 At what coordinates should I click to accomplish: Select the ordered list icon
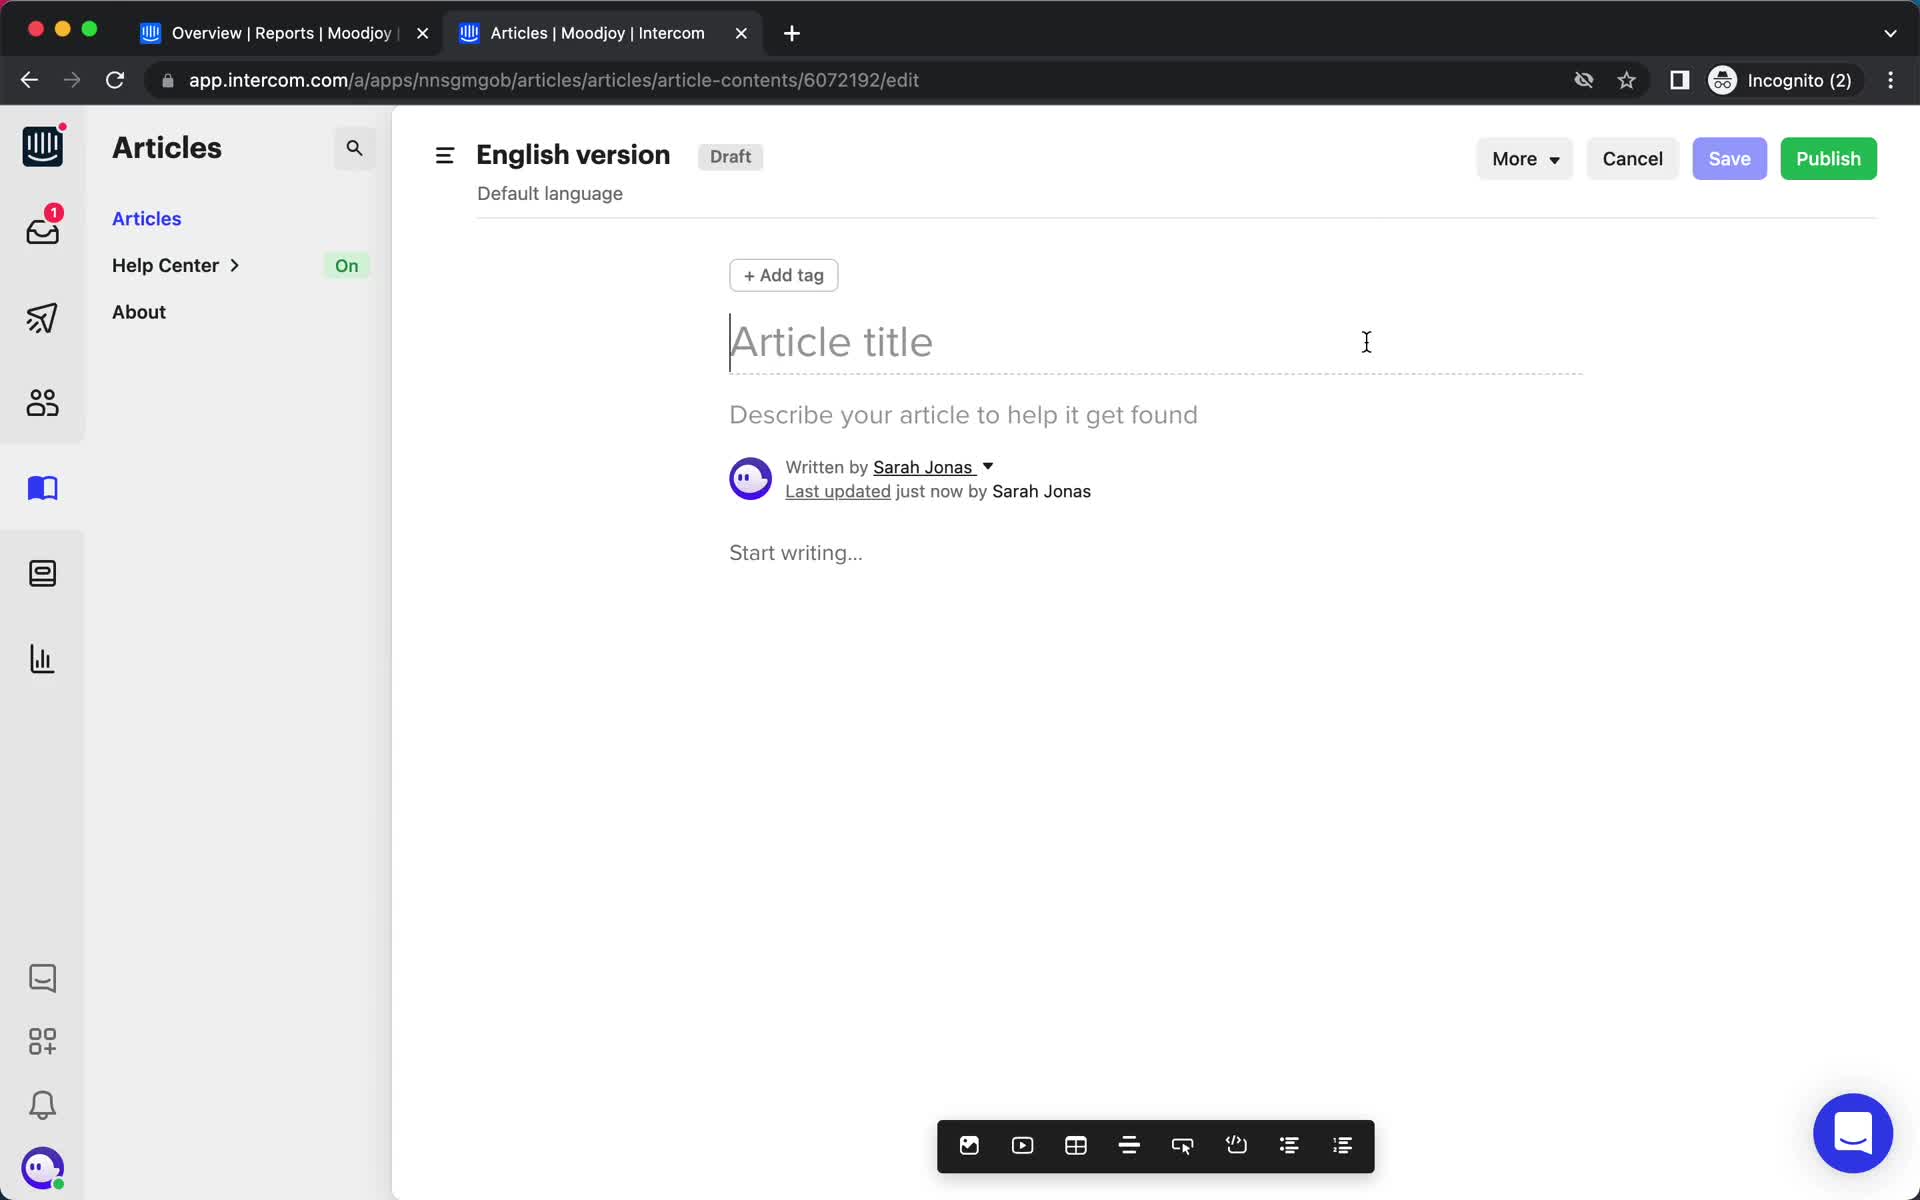point(1341,1145)
